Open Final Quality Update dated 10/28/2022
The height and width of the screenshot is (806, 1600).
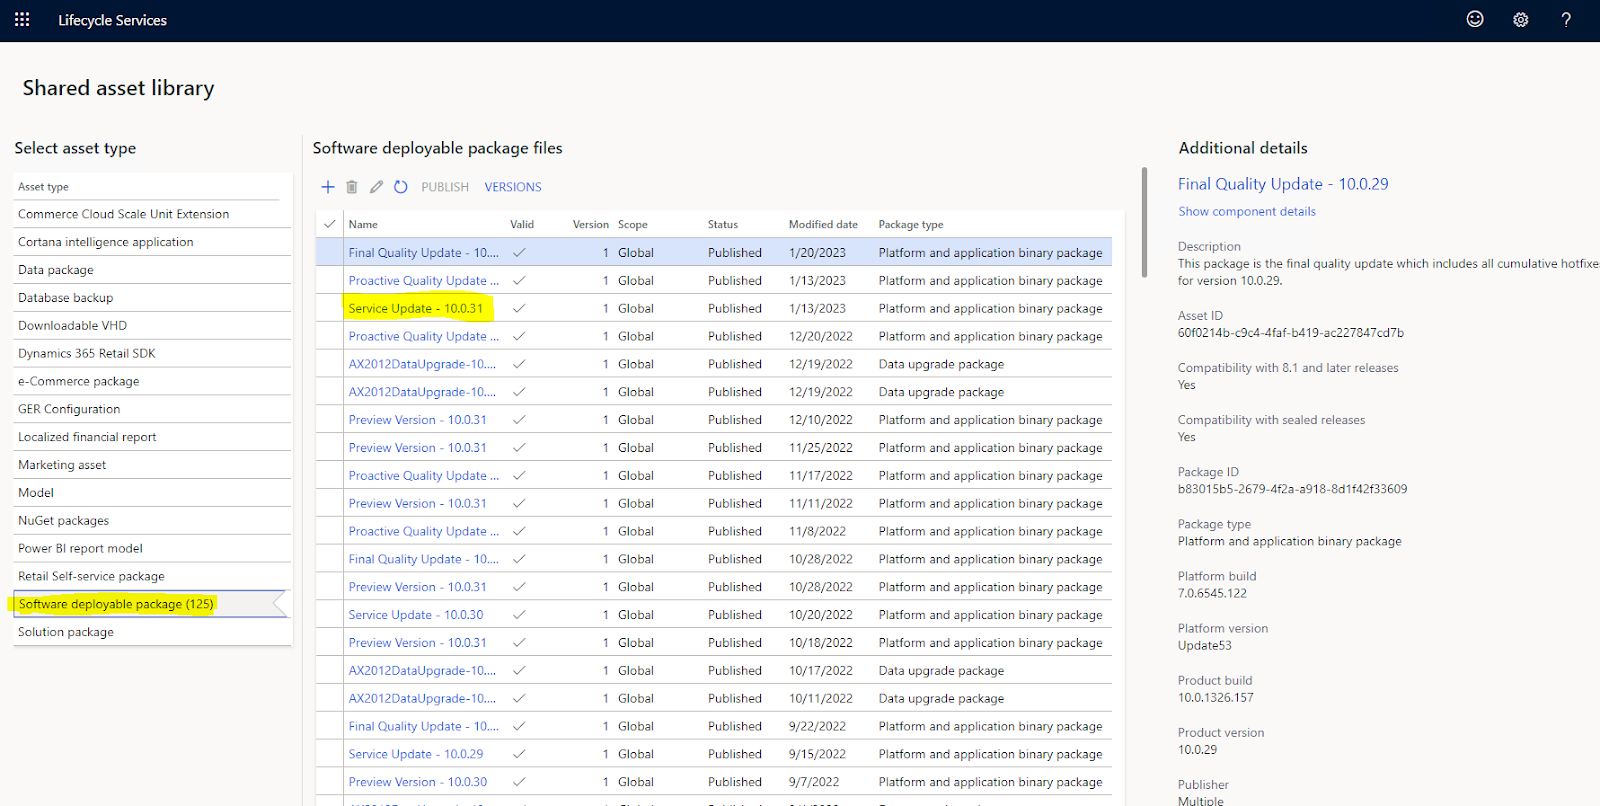(423, 559)
